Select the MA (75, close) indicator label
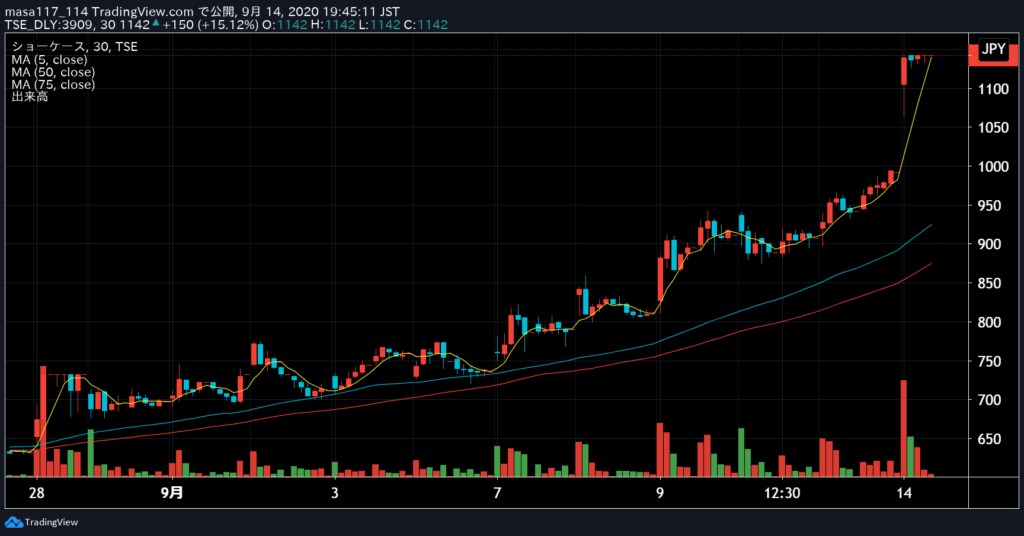1024x536 pixels. (x=53, y=84)
